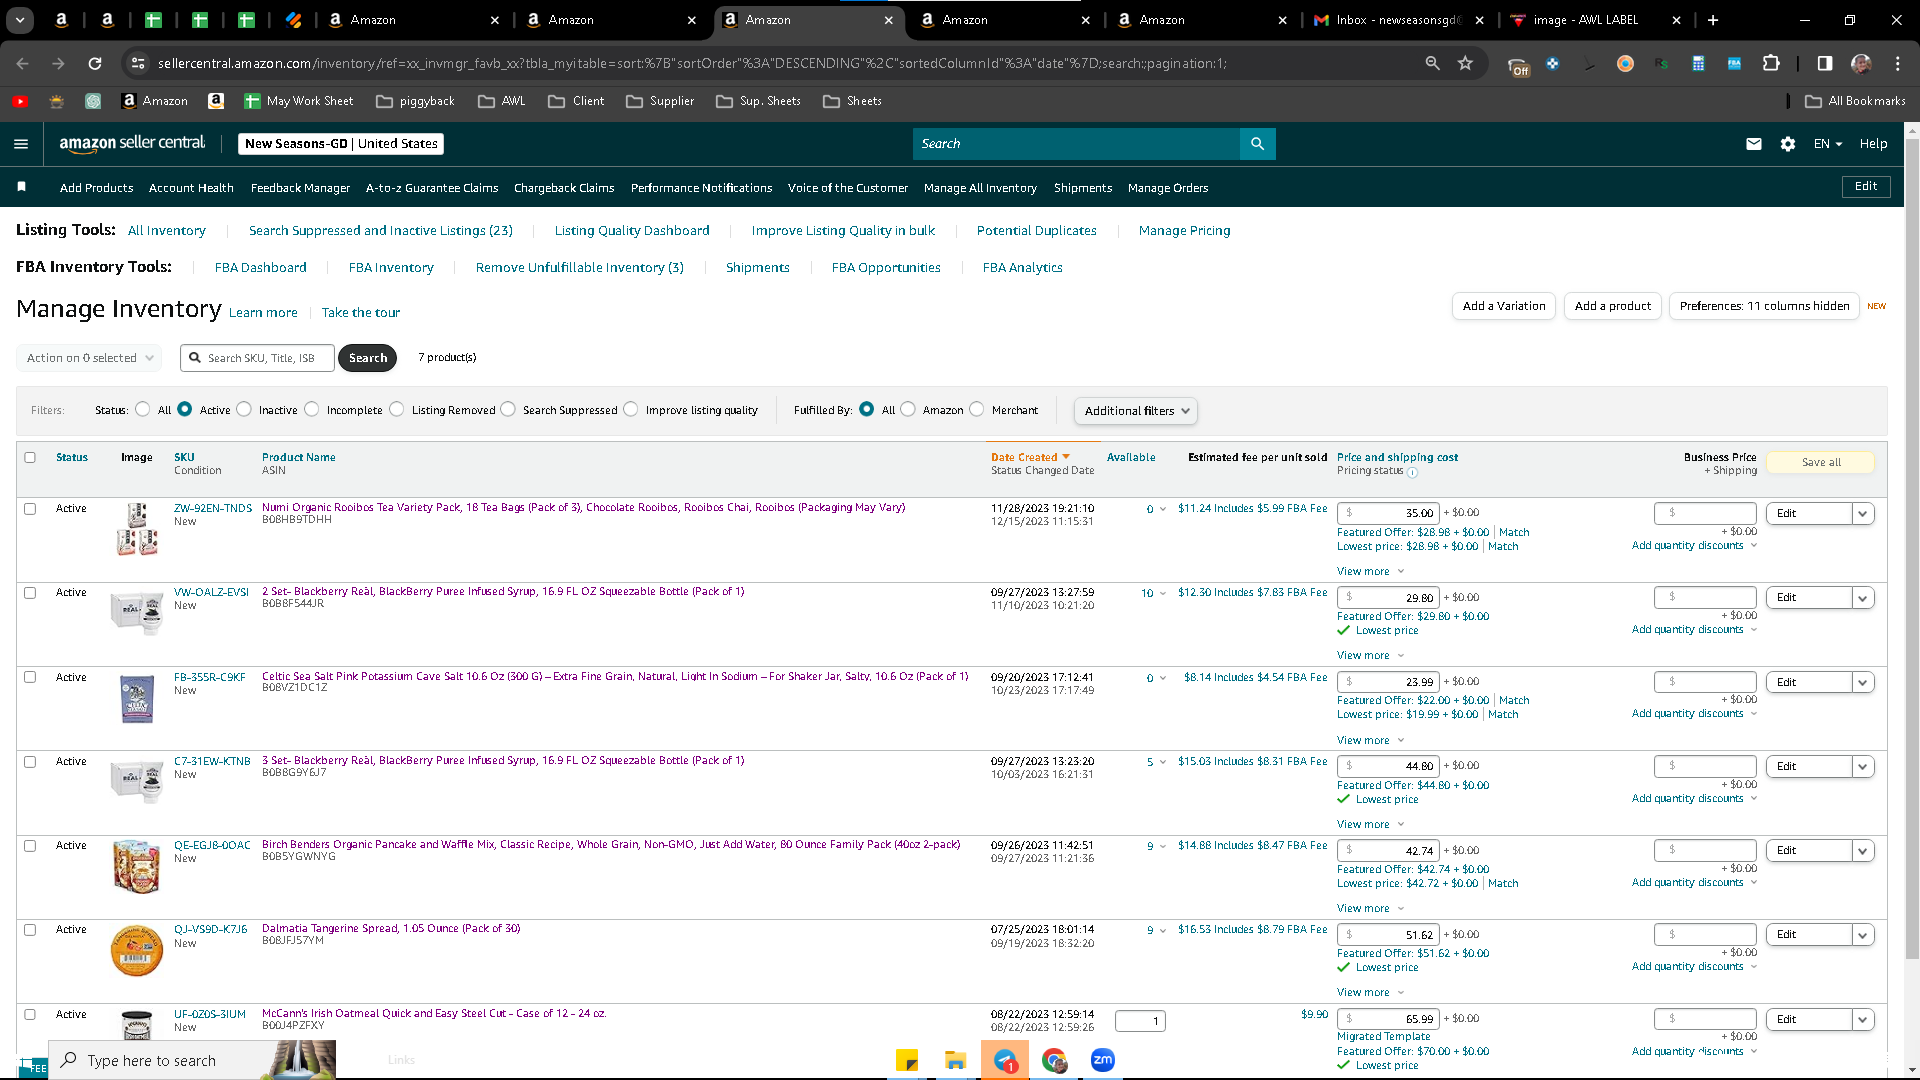Check the box for SKU FB-355R-C9KF
This screenshot has height=1080, width=1920.
pyautogui.click(x=30, y=677)
